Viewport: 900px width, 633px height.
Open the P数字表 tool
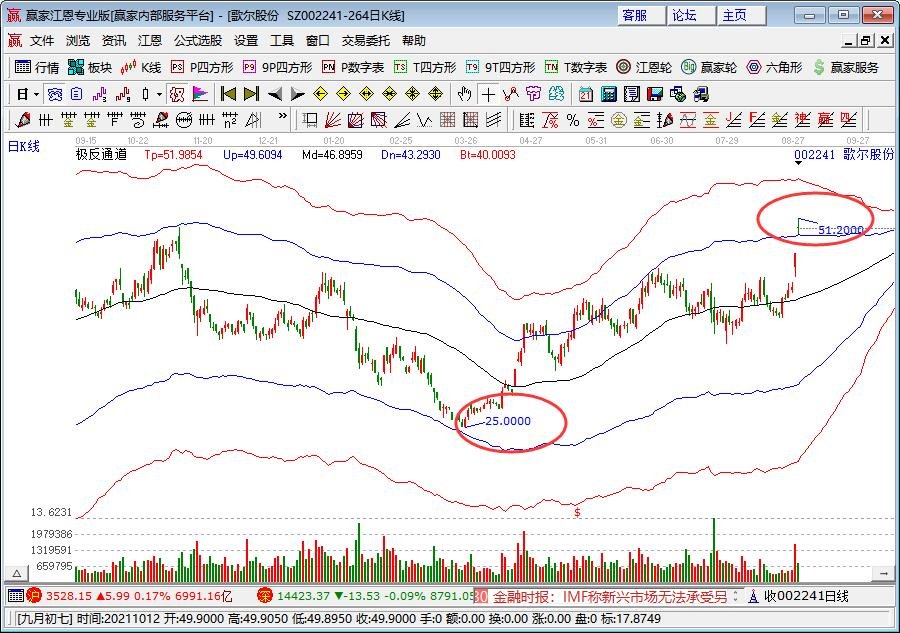pos(353,67)
